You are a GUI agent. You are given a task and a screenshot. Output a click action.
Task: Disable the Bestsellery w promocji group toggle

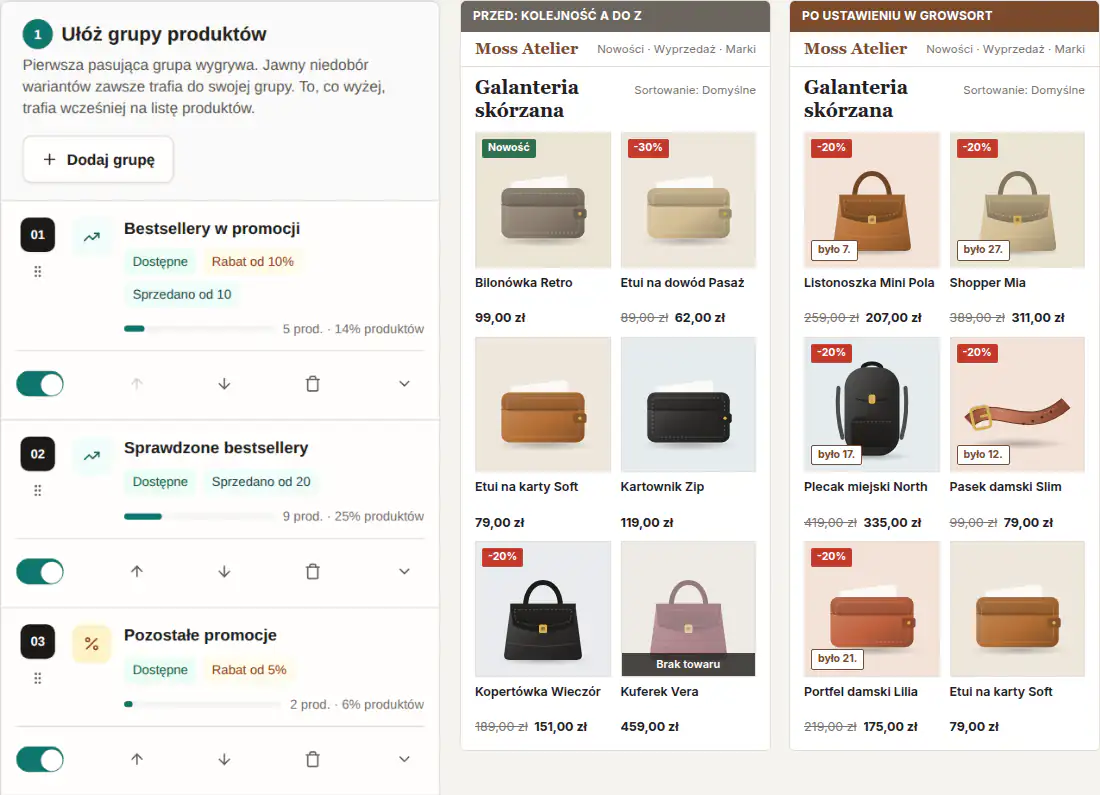point(40,384)
